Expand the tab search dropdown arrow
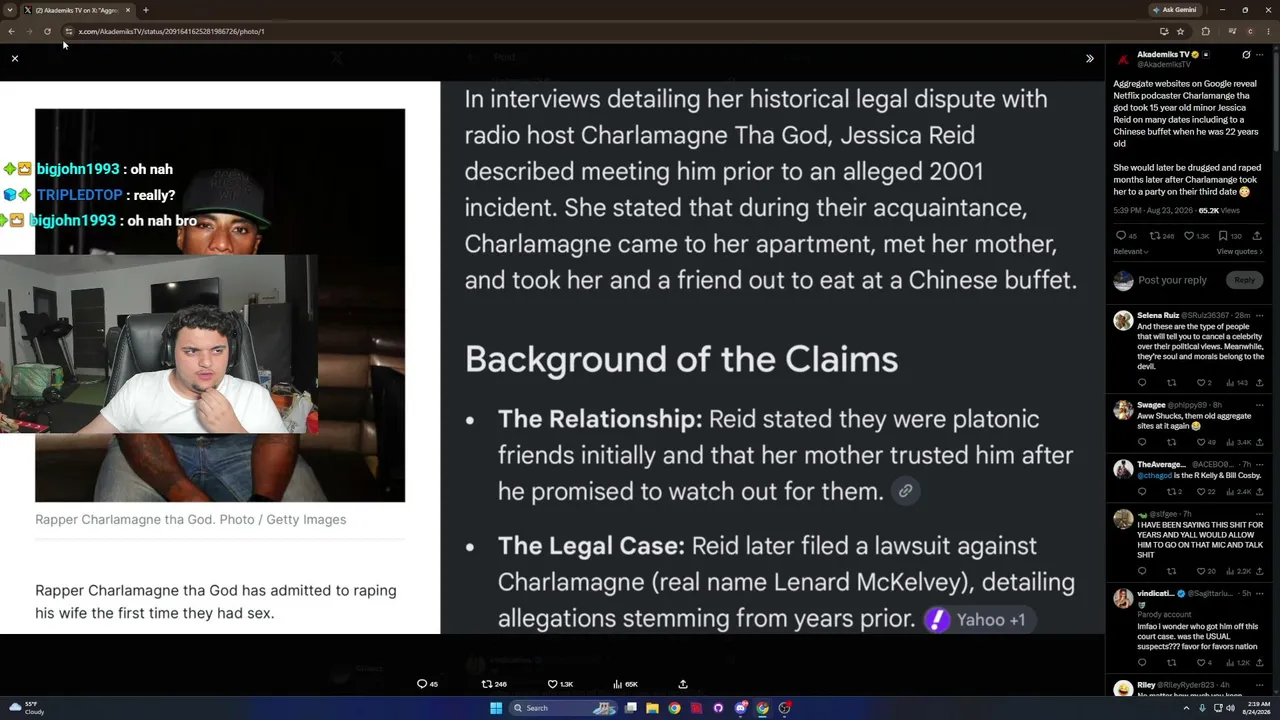This screenshot has height=720, width=1280. click(10, 10)
